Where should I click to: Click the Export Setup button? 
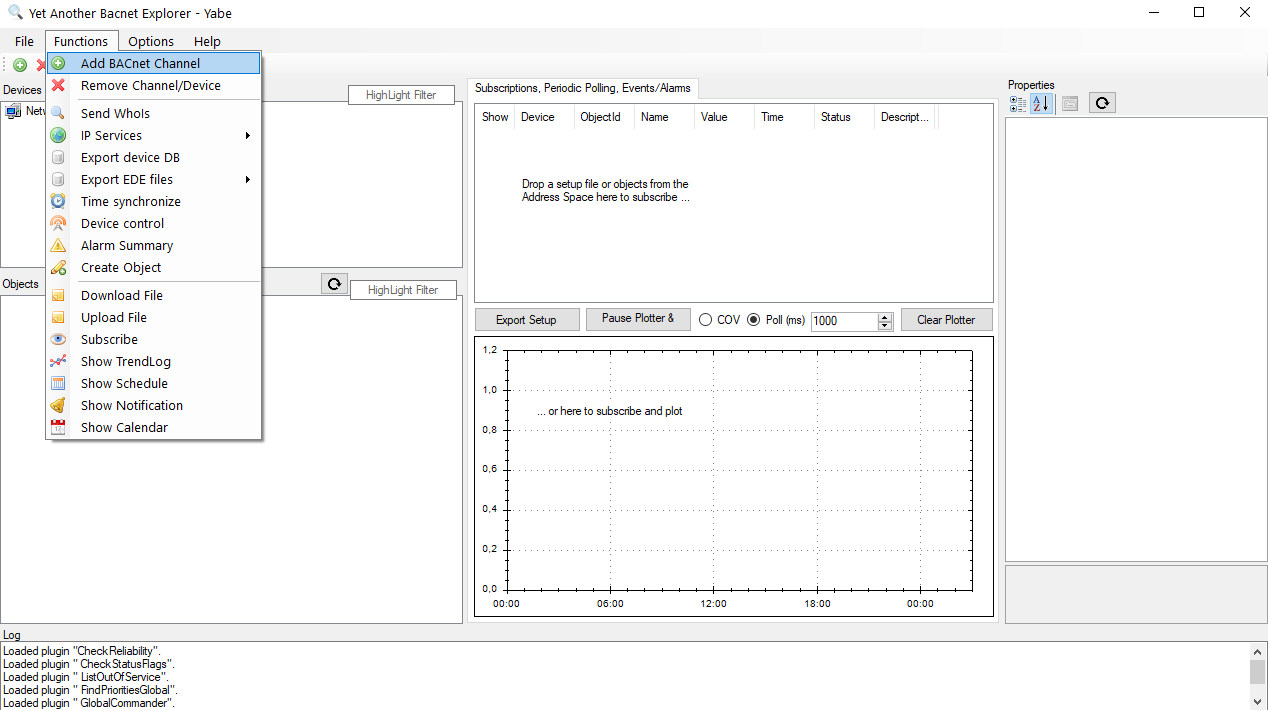coord(527,320)
